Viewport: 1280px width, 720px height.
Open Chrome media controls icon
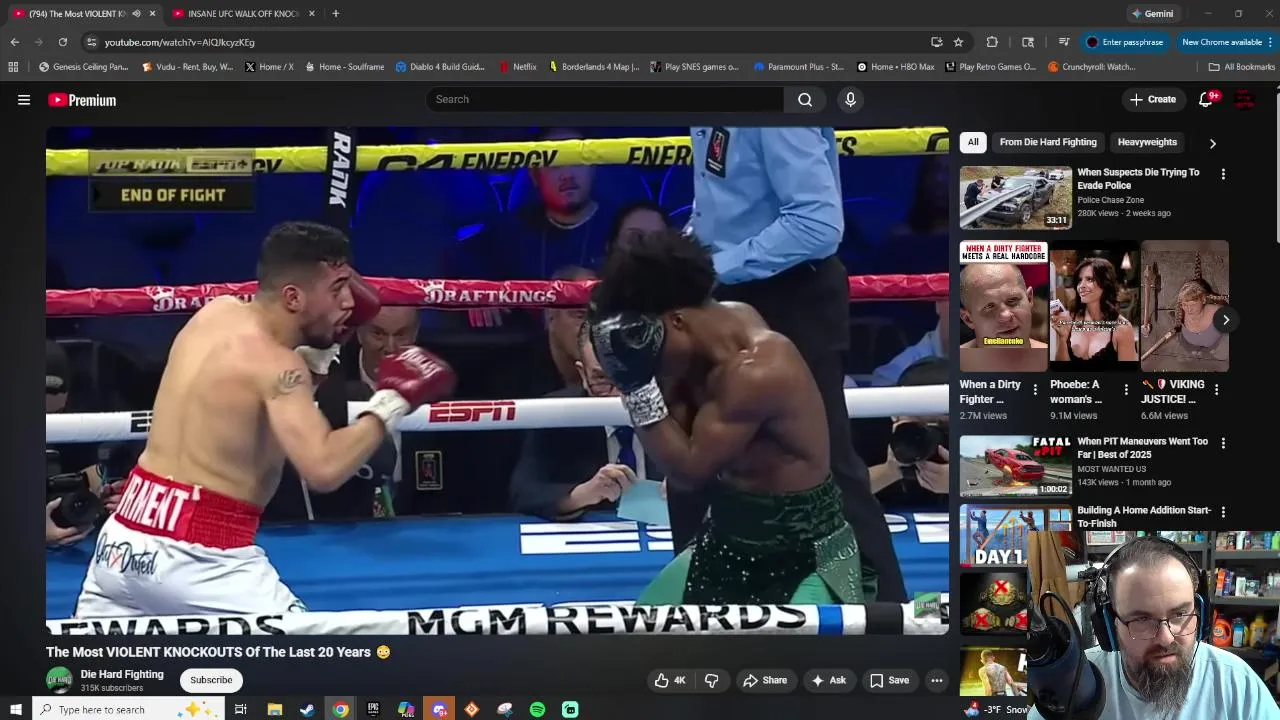tap(1063, 42)
